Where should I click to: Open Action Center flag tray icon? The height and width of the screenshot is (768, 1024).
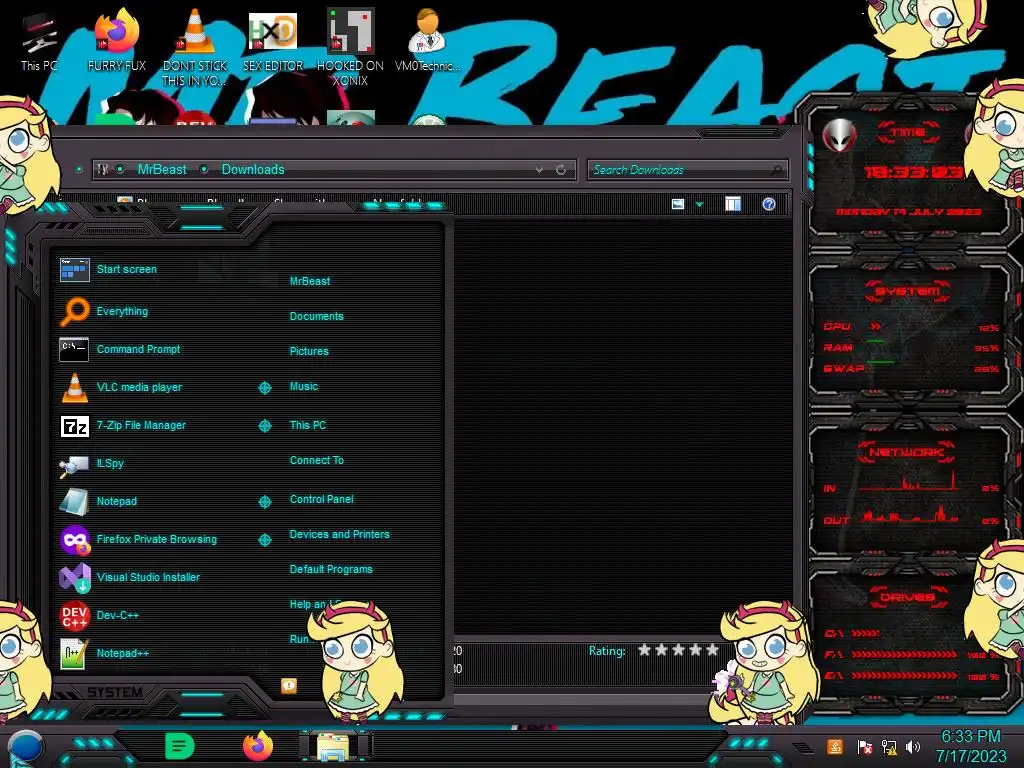[x=864, y=747]
